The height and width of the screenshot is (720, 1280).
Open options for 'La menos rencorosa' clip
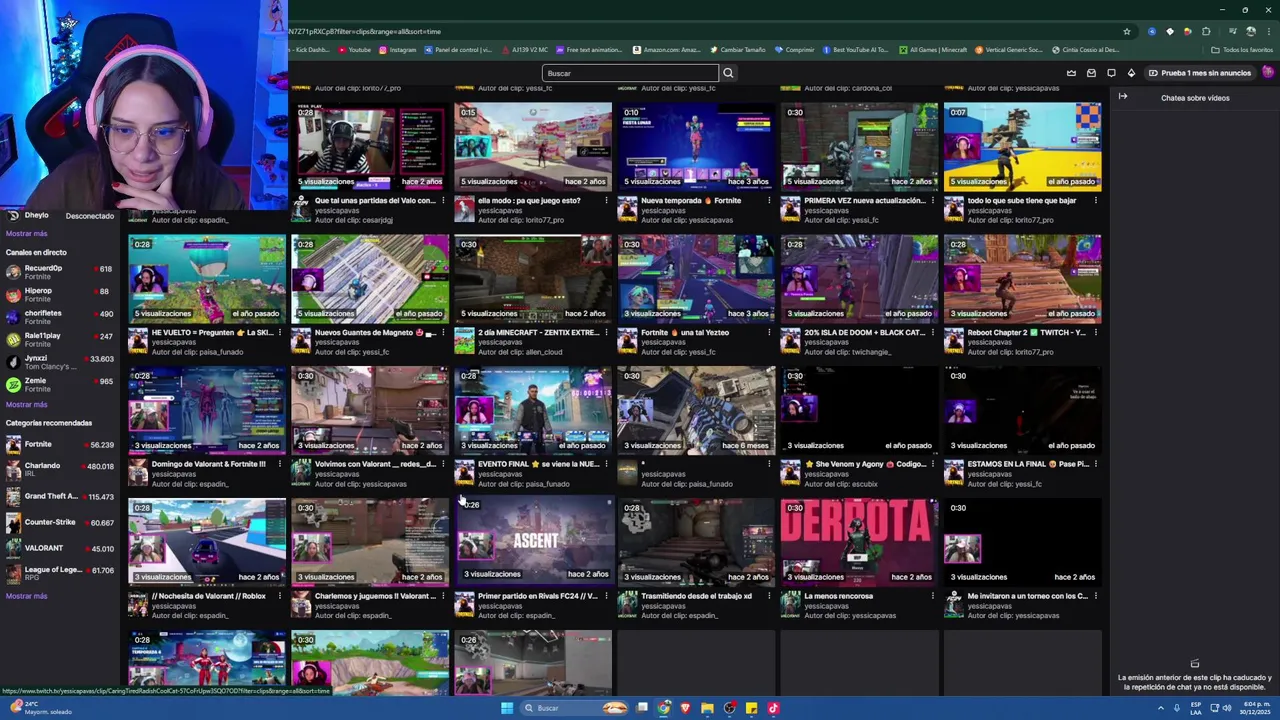(x=932, y=597)
